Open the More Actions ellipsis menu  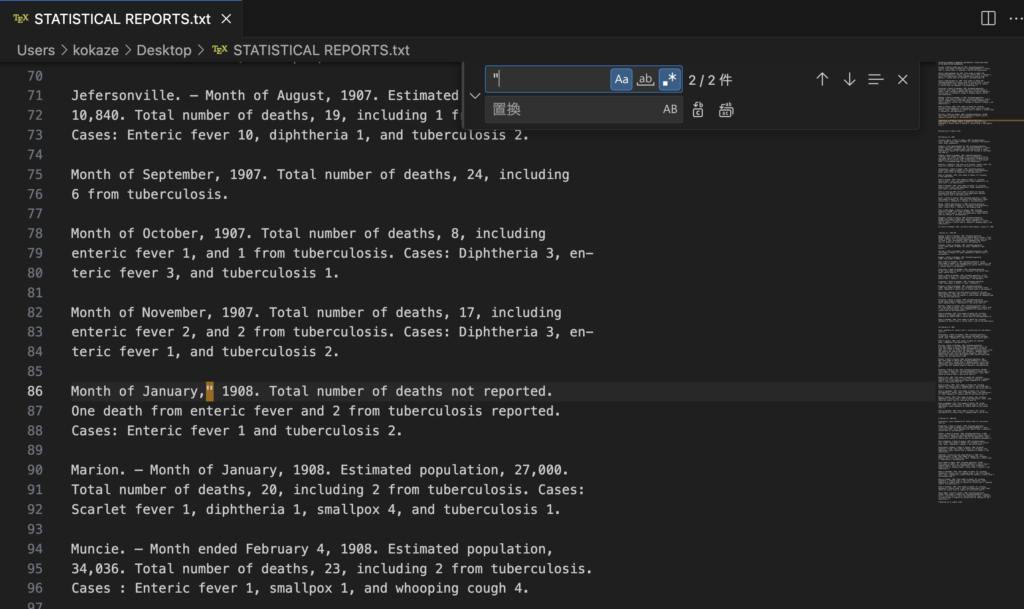click(1016, 18)
